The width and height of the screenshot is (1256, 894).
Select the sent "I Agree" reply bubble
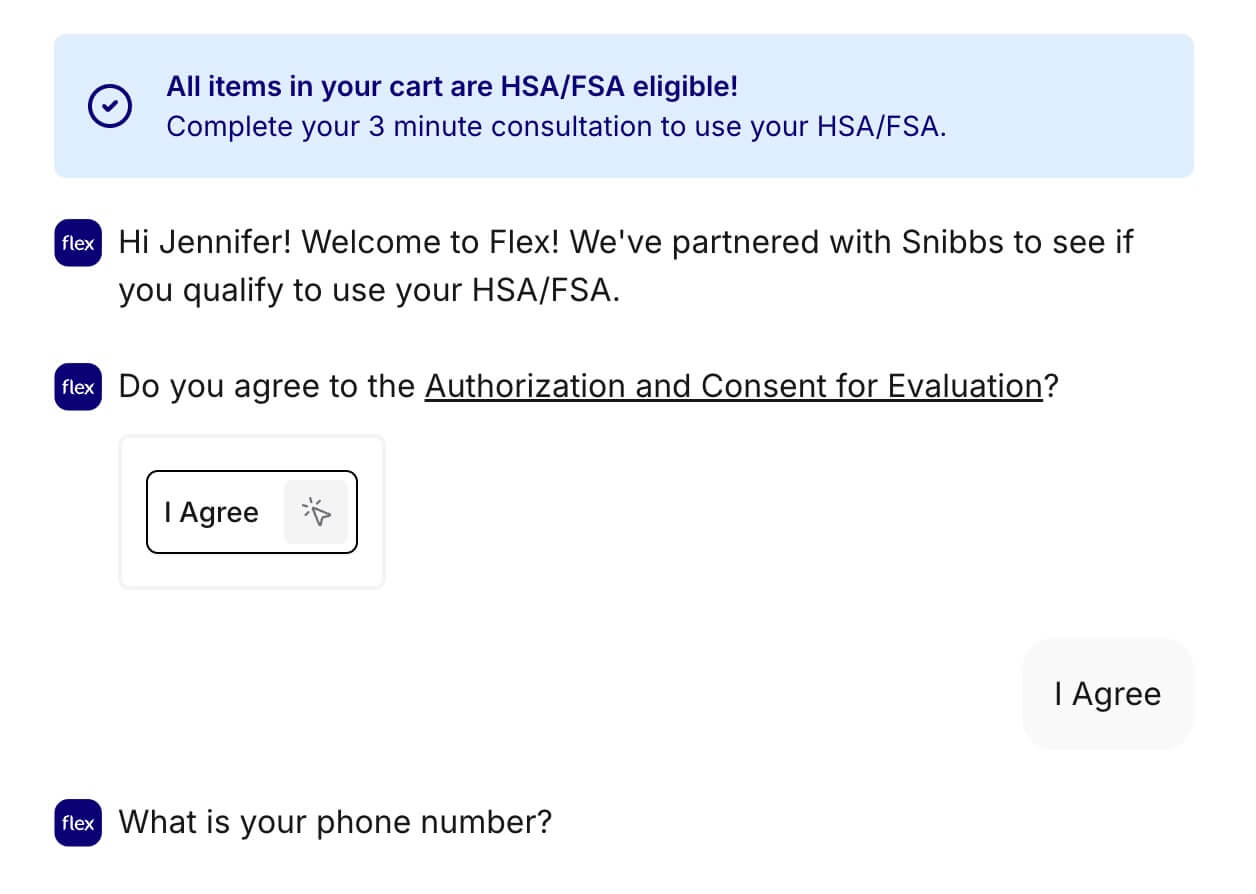[1107, 694]
